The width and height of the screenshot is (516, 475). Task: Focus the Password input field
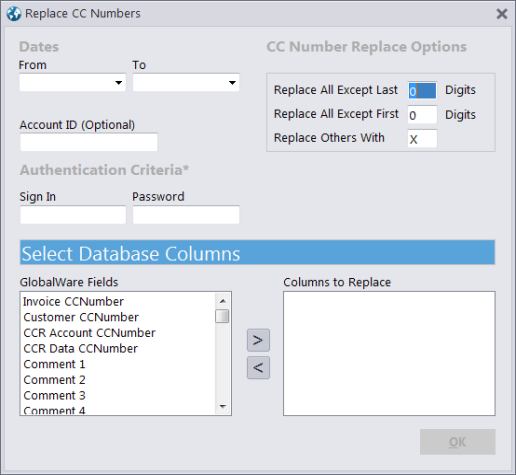click(186, 215)
